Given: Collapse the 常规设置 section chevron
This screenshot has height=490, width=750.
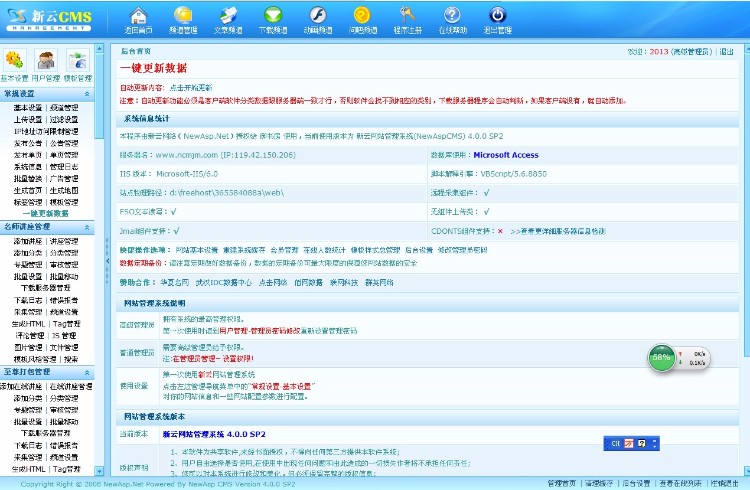Looking at the screenshot, I should click(x=87, y=94).
